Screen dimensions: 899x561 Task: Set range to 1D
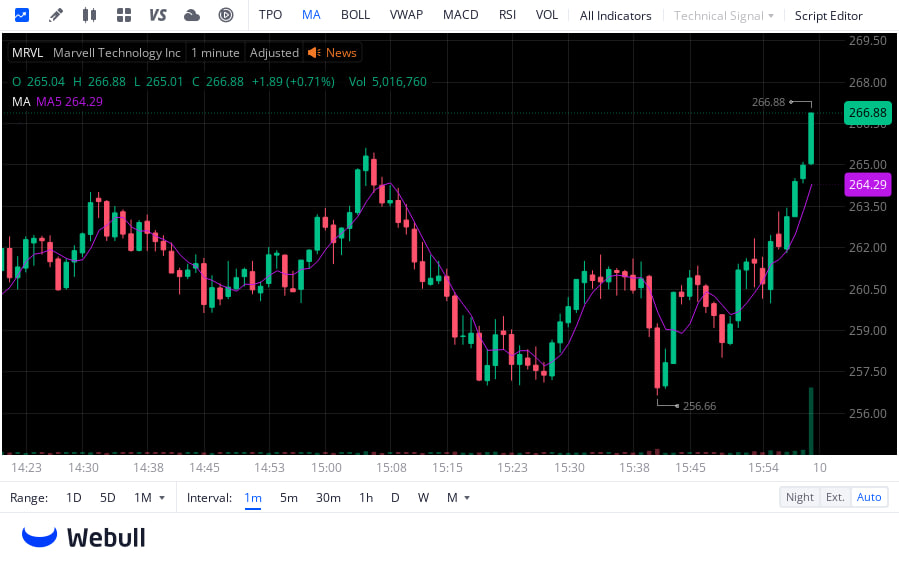pos(73,498)
